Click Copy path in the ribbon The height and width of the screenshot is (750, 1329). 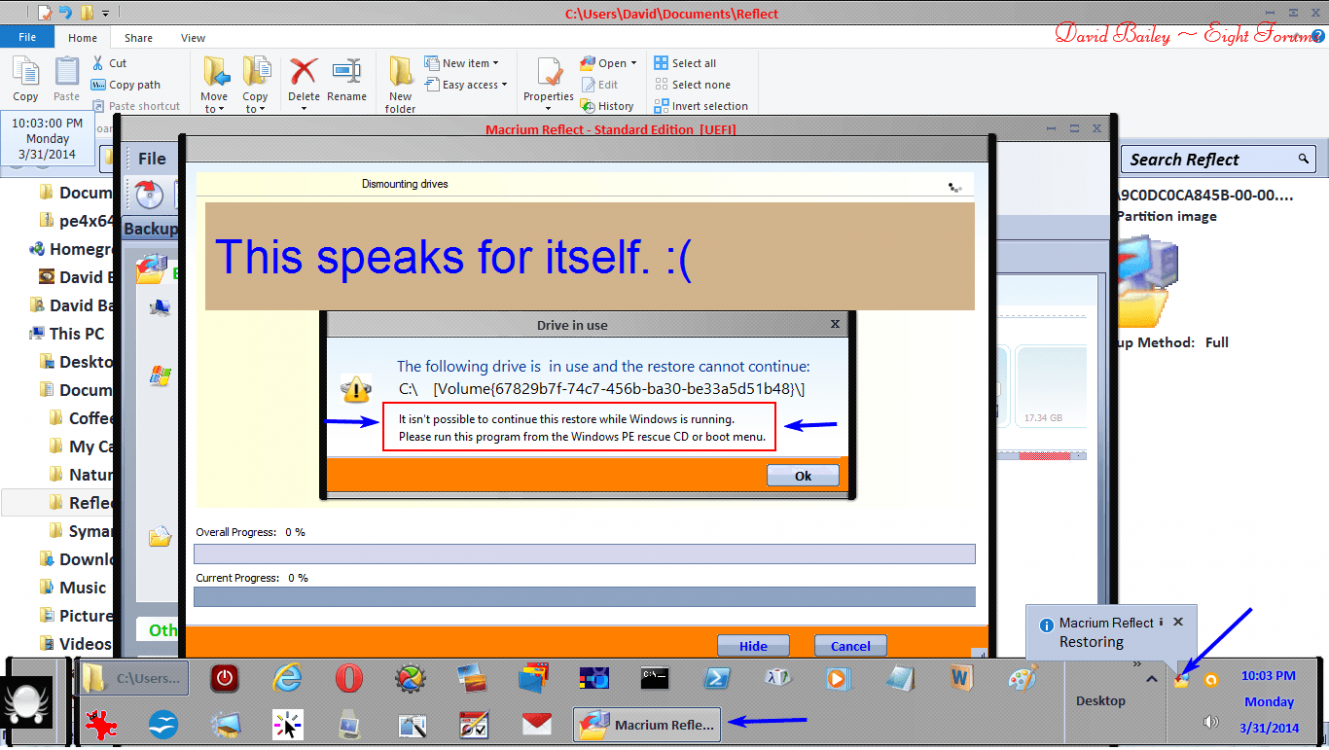click(126, 85)
